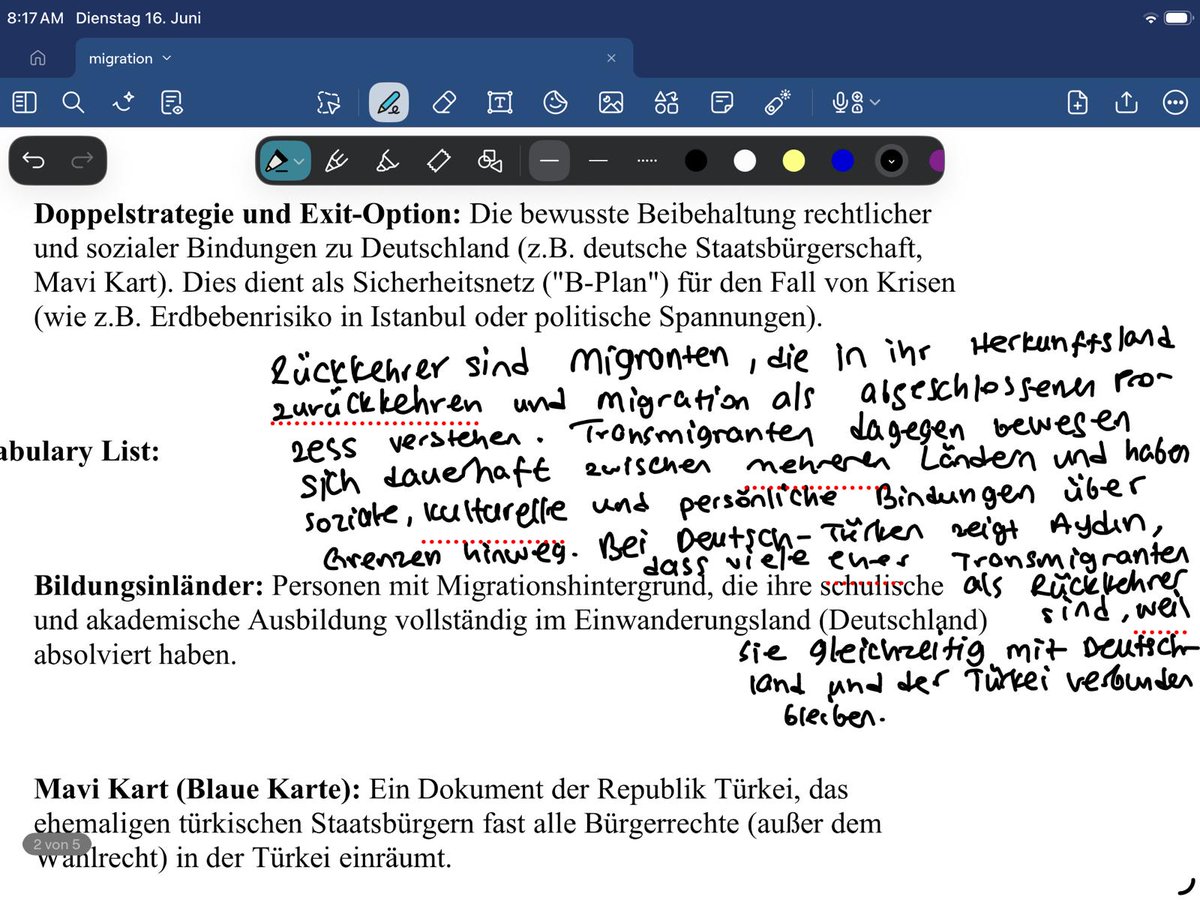Tap the 'abulary List:' heading

[x=79, y=452]
